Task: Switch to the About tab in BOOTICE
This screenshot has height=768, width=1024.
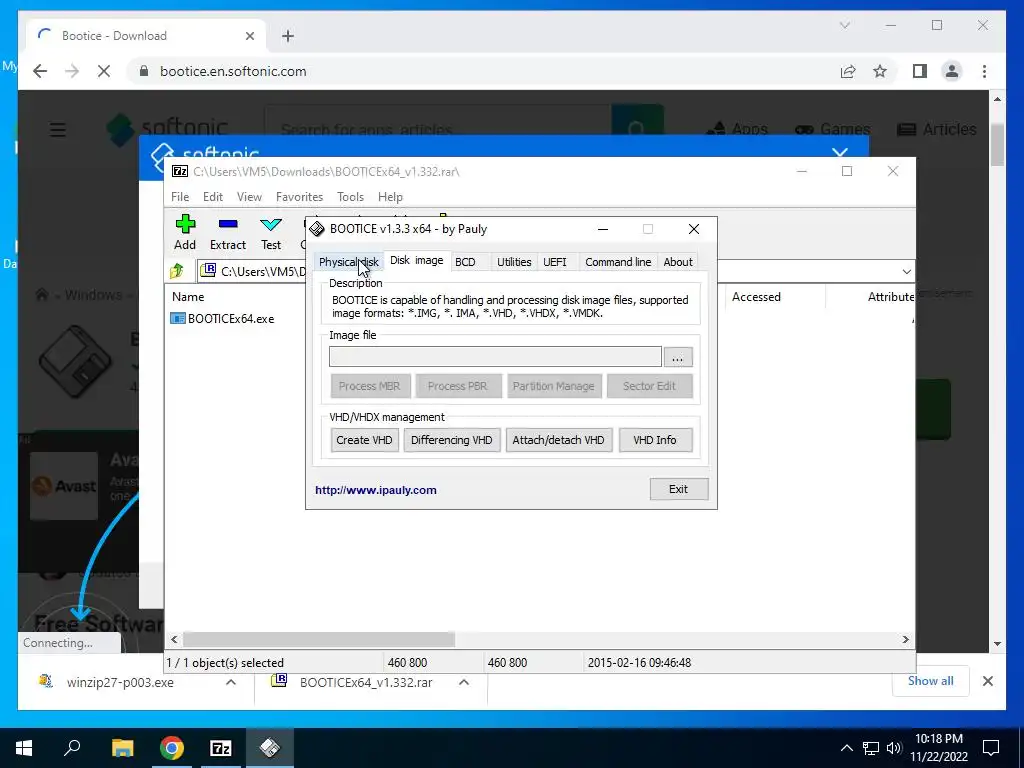Action: [678, 262]
